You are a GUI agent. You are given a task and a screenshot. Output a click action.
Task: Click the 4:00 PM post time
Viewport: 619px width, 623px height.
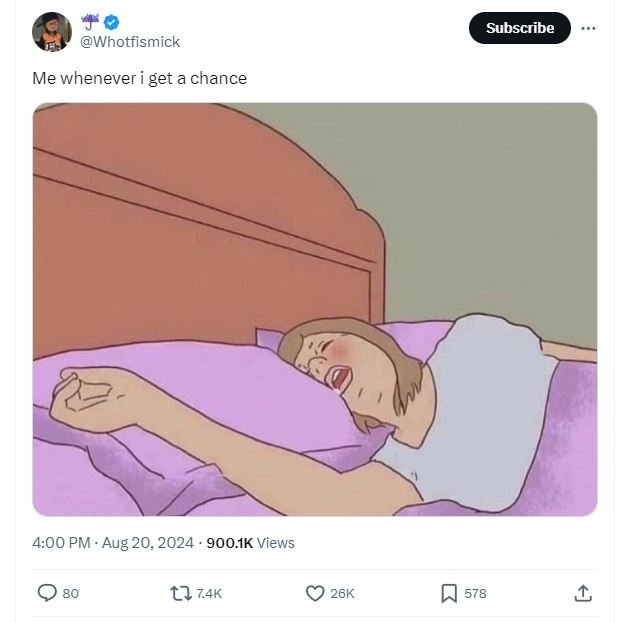pos(62,542)
